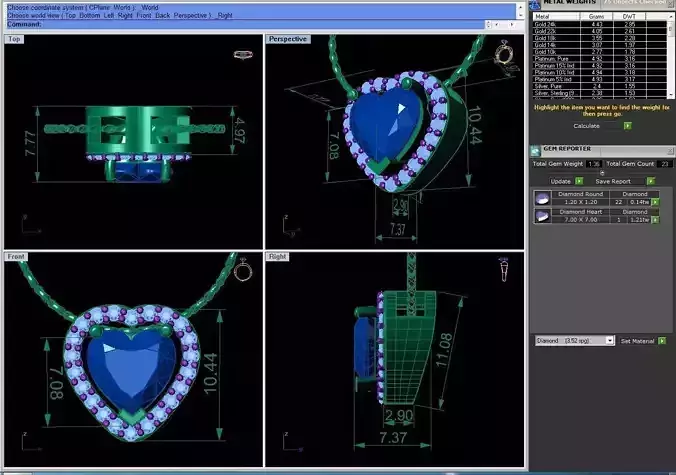
Task: Click the green arrow beside Update
Action: [579, 181]
